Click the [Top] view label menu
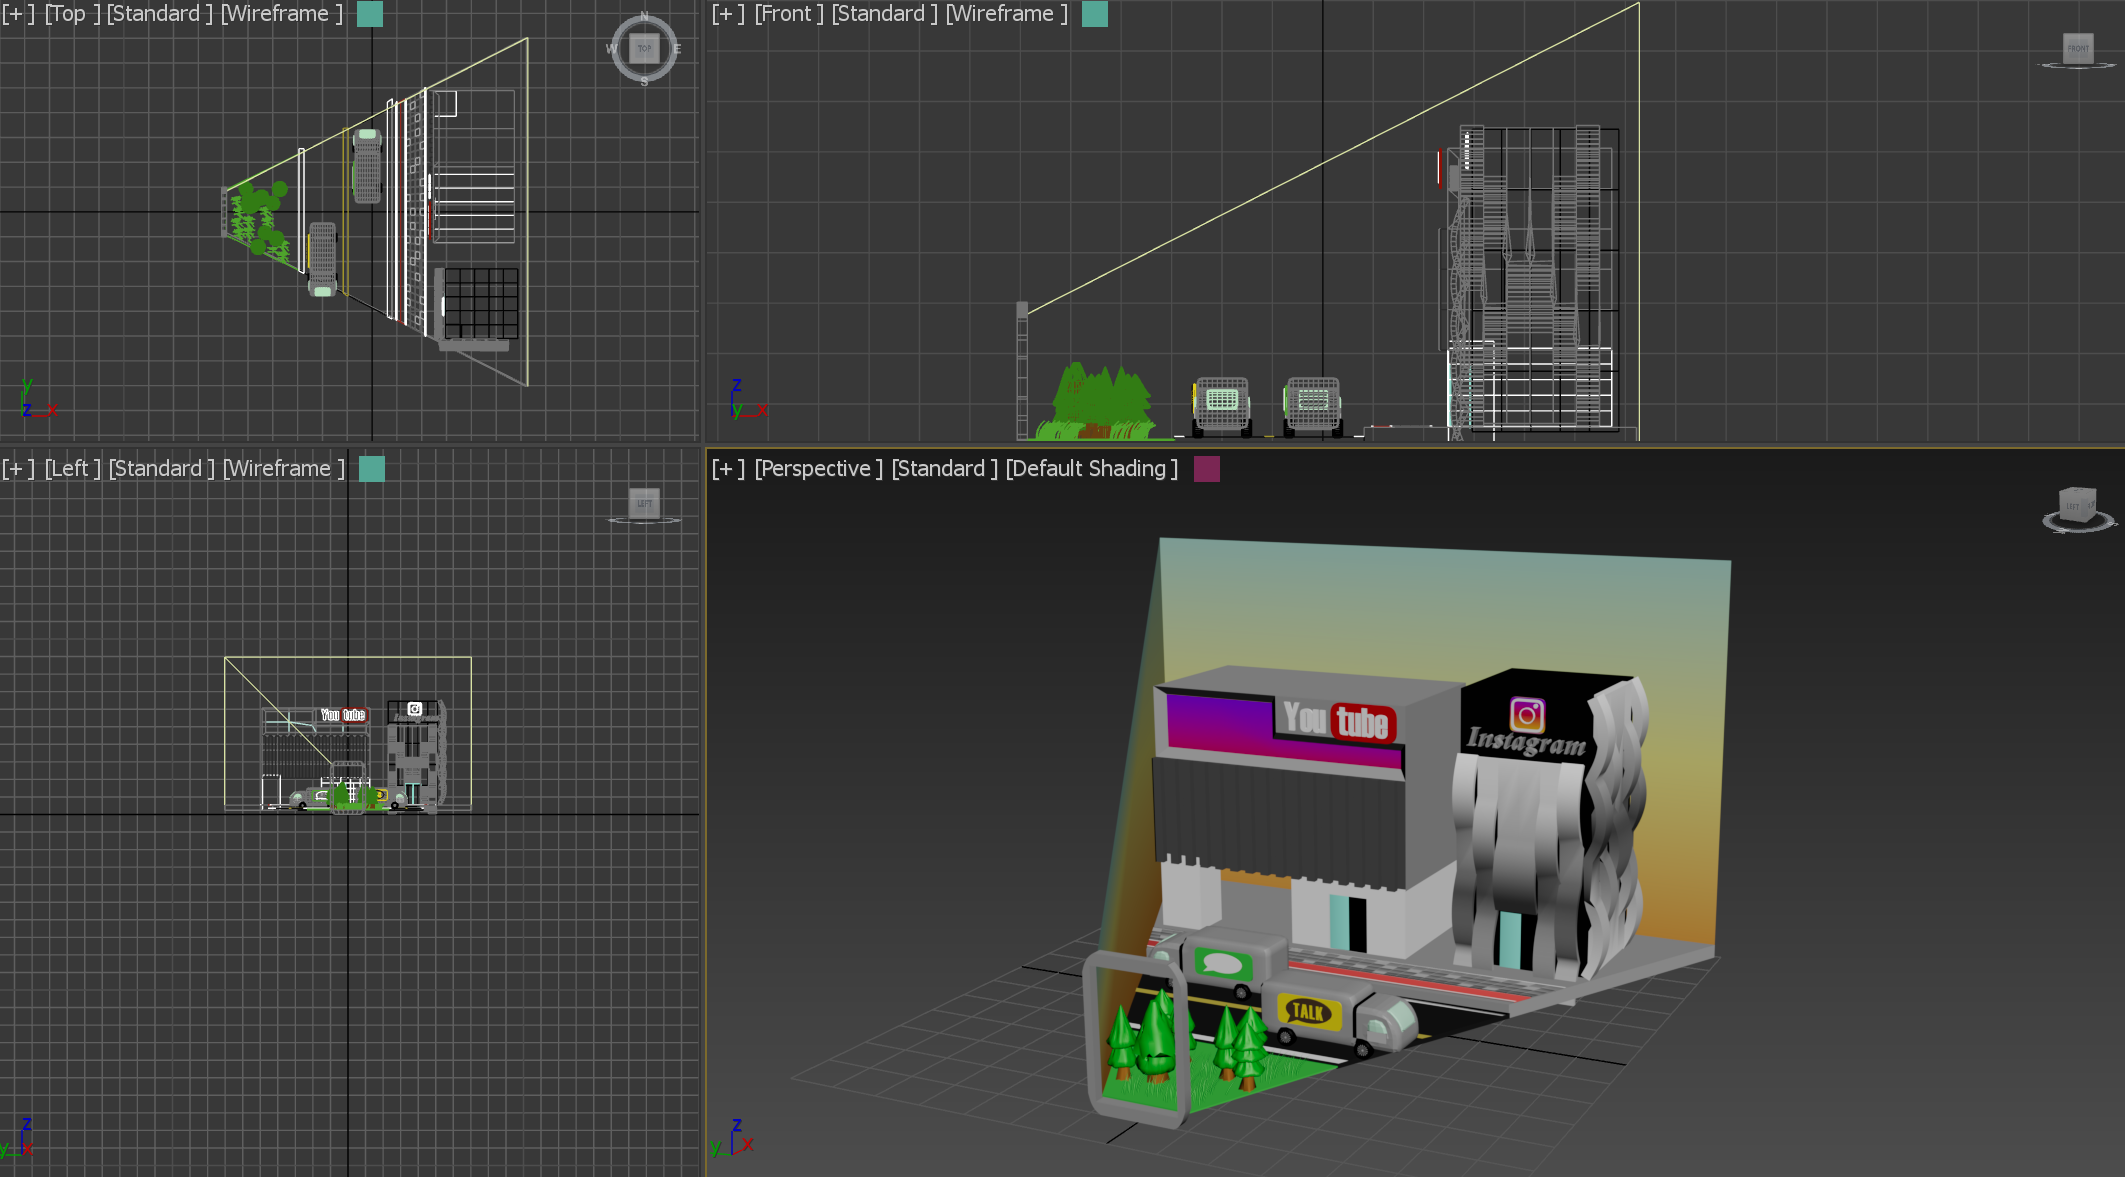 [x=72, y=14]
